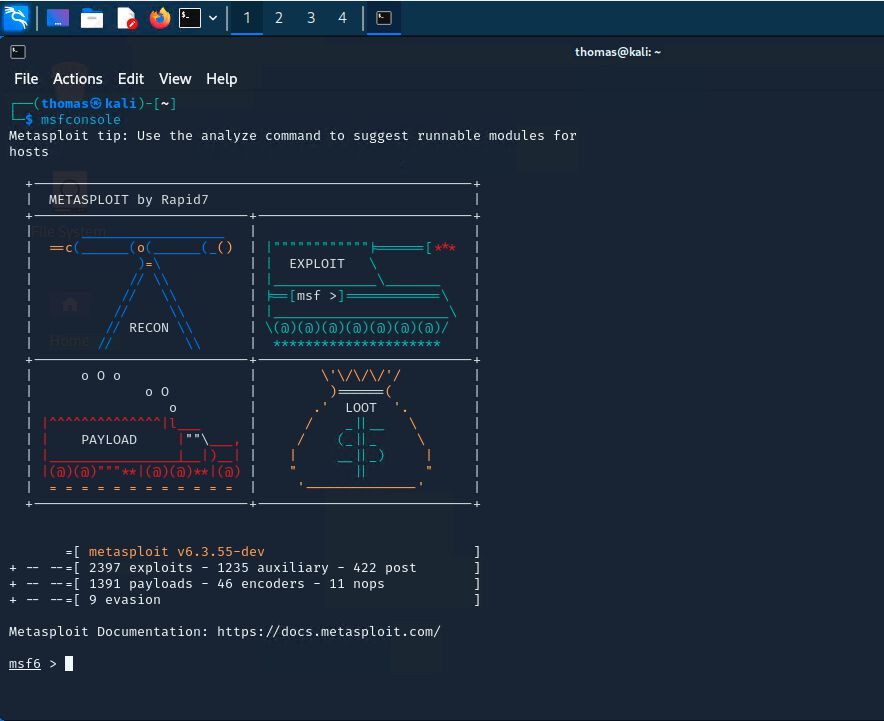Open the View menu

pos(175,79)
